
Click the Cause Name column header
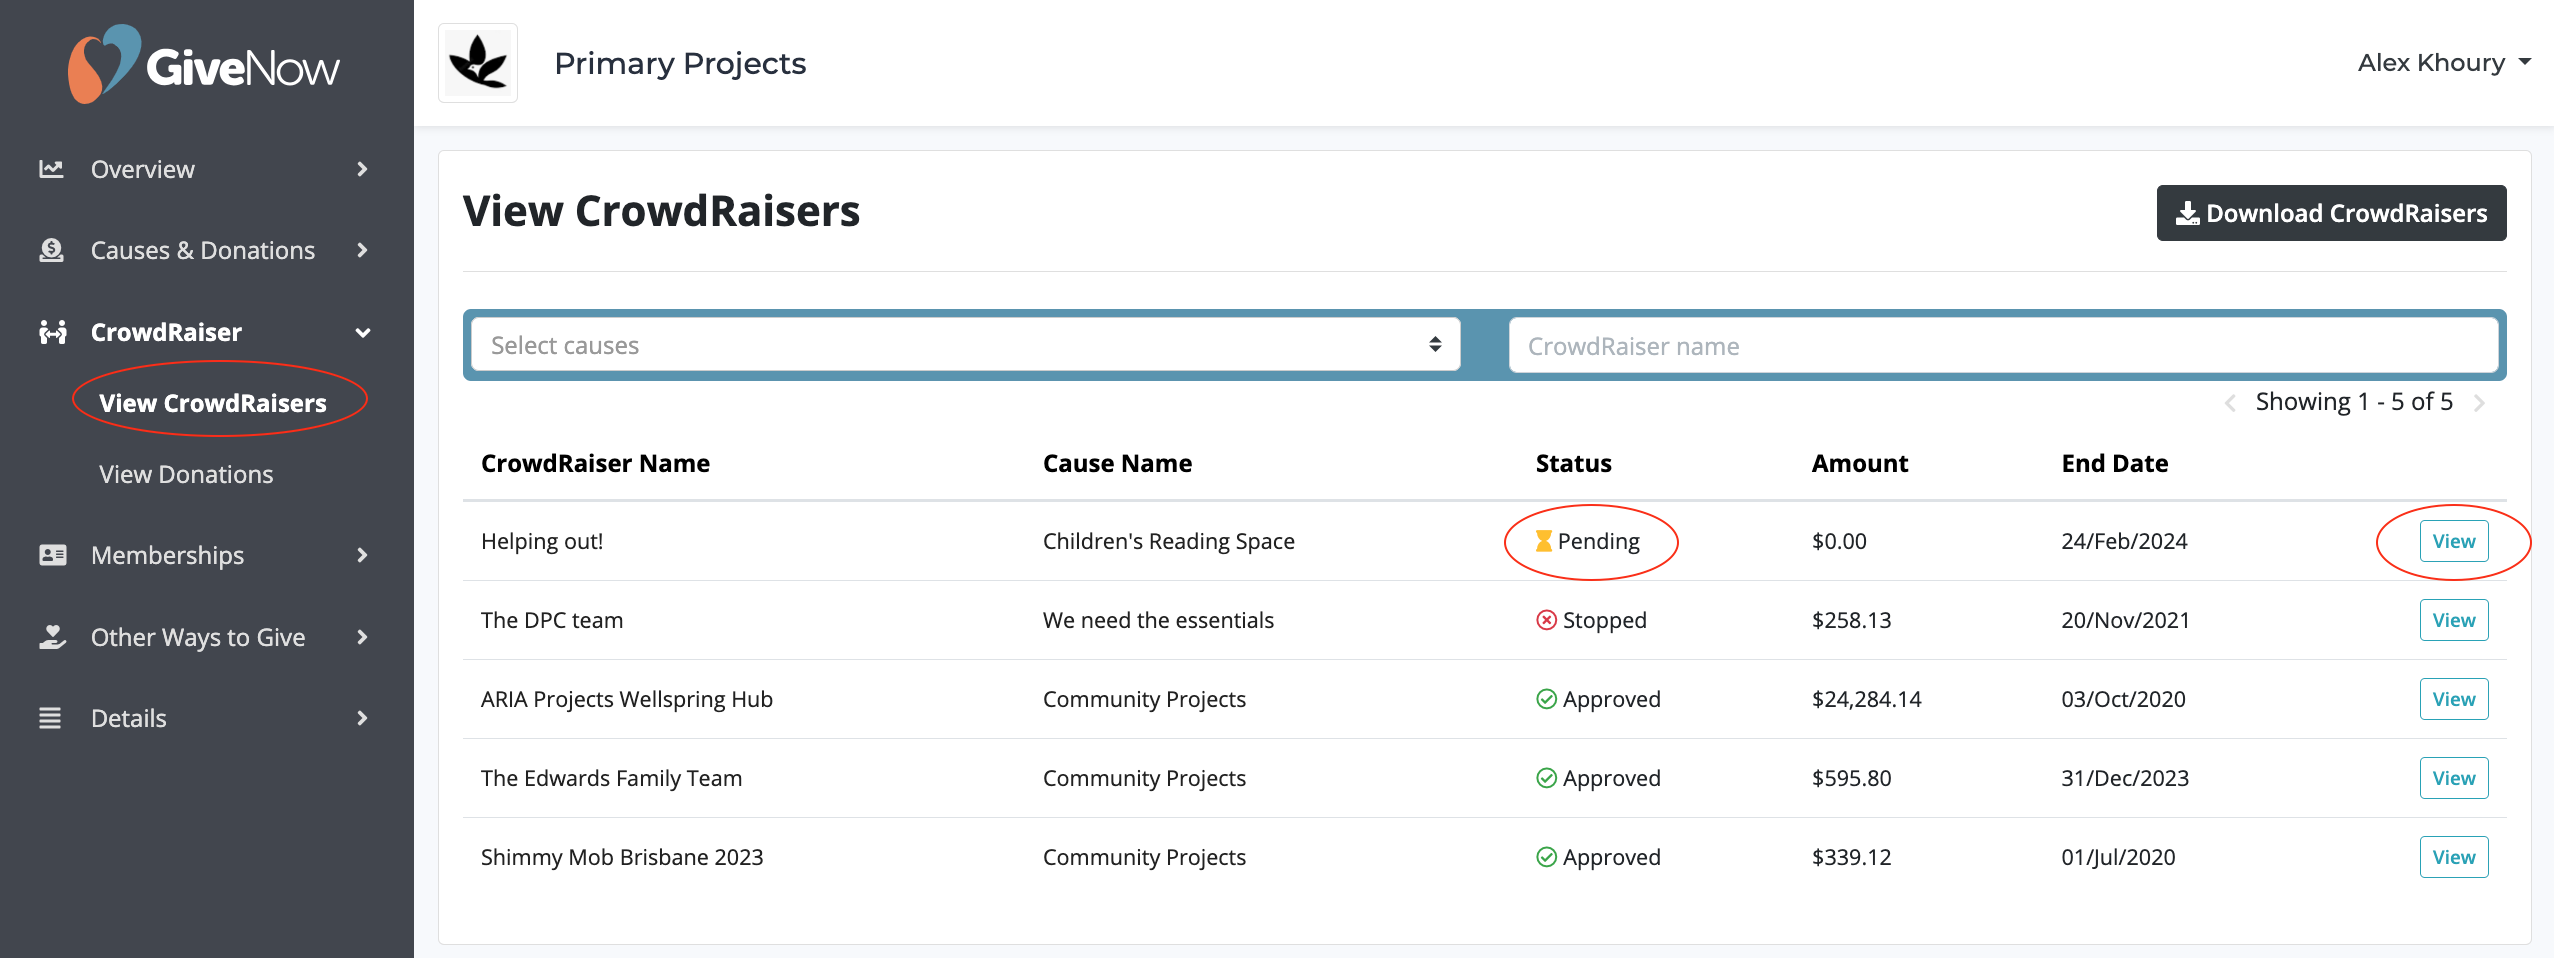(1117, 463)
